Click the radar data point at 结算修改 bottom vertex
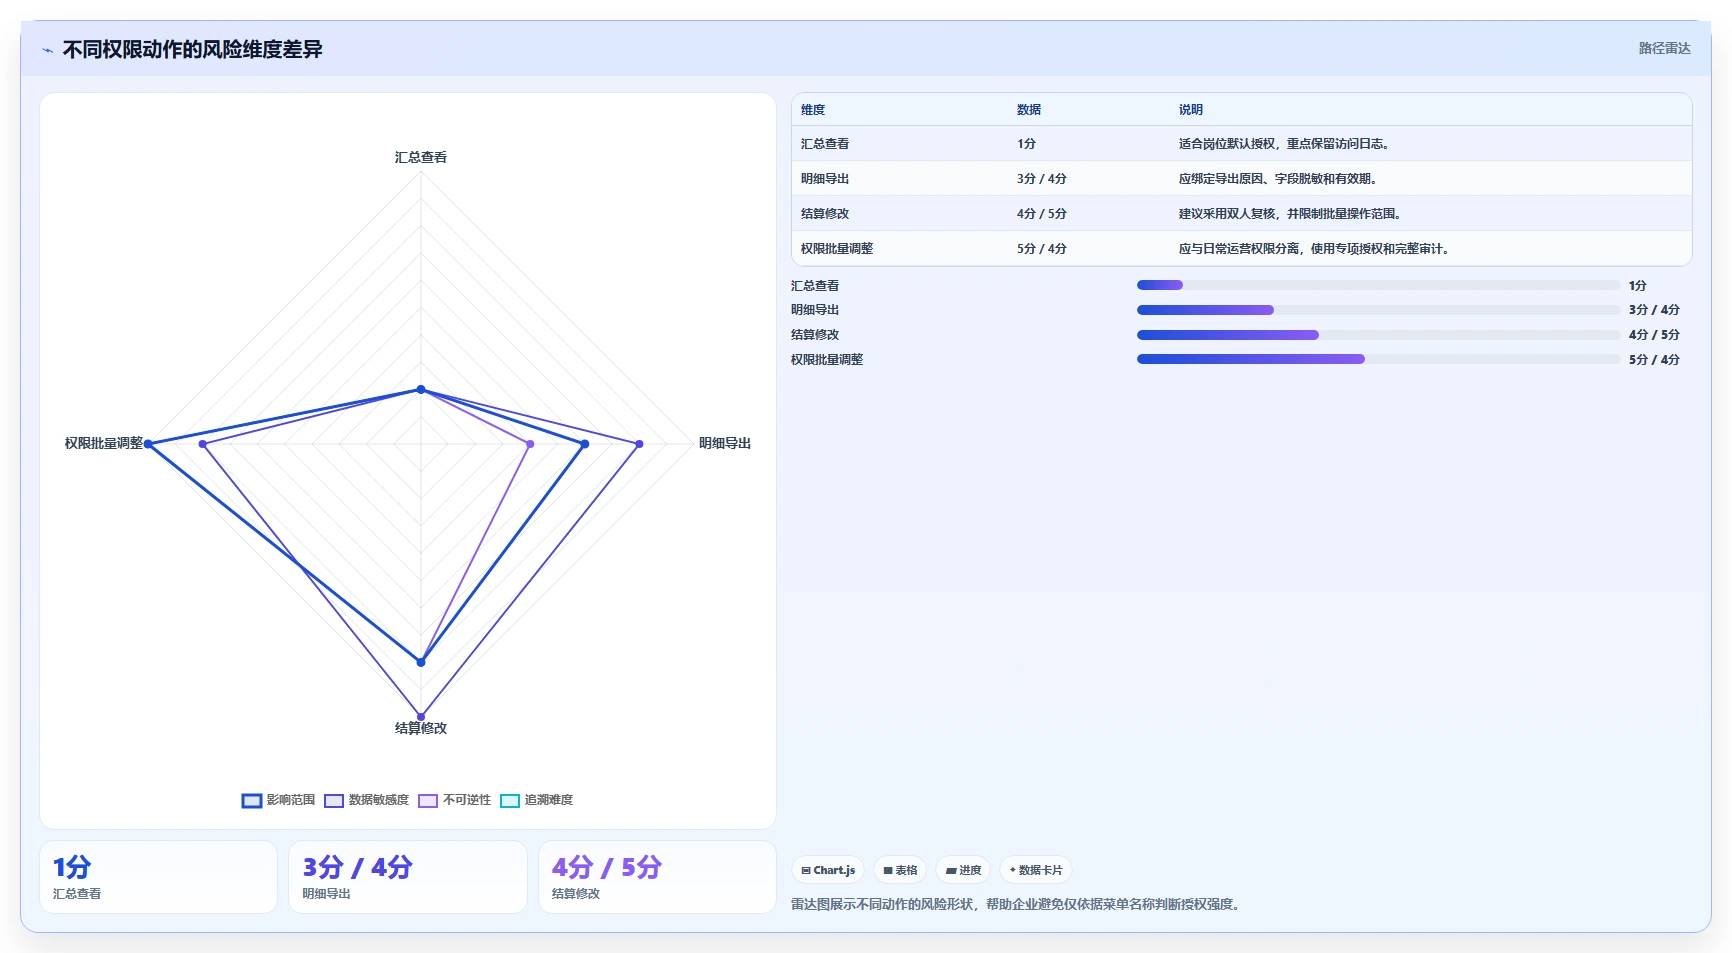The width and height of the screenshot is (1732, 953). pos(421,717)
